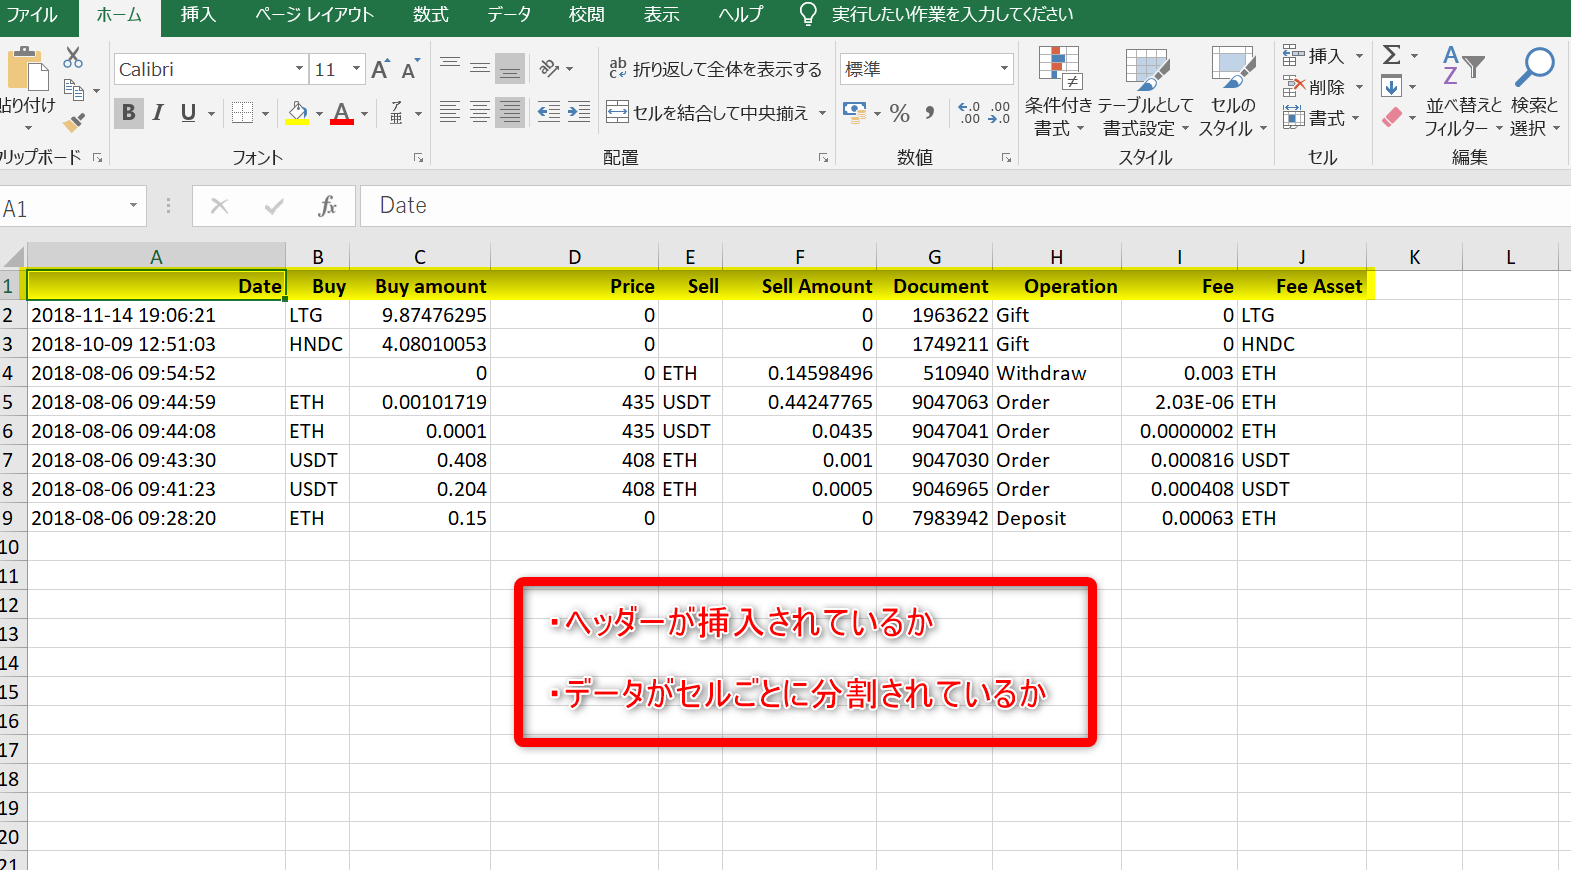Select column header G

point(934,257)
